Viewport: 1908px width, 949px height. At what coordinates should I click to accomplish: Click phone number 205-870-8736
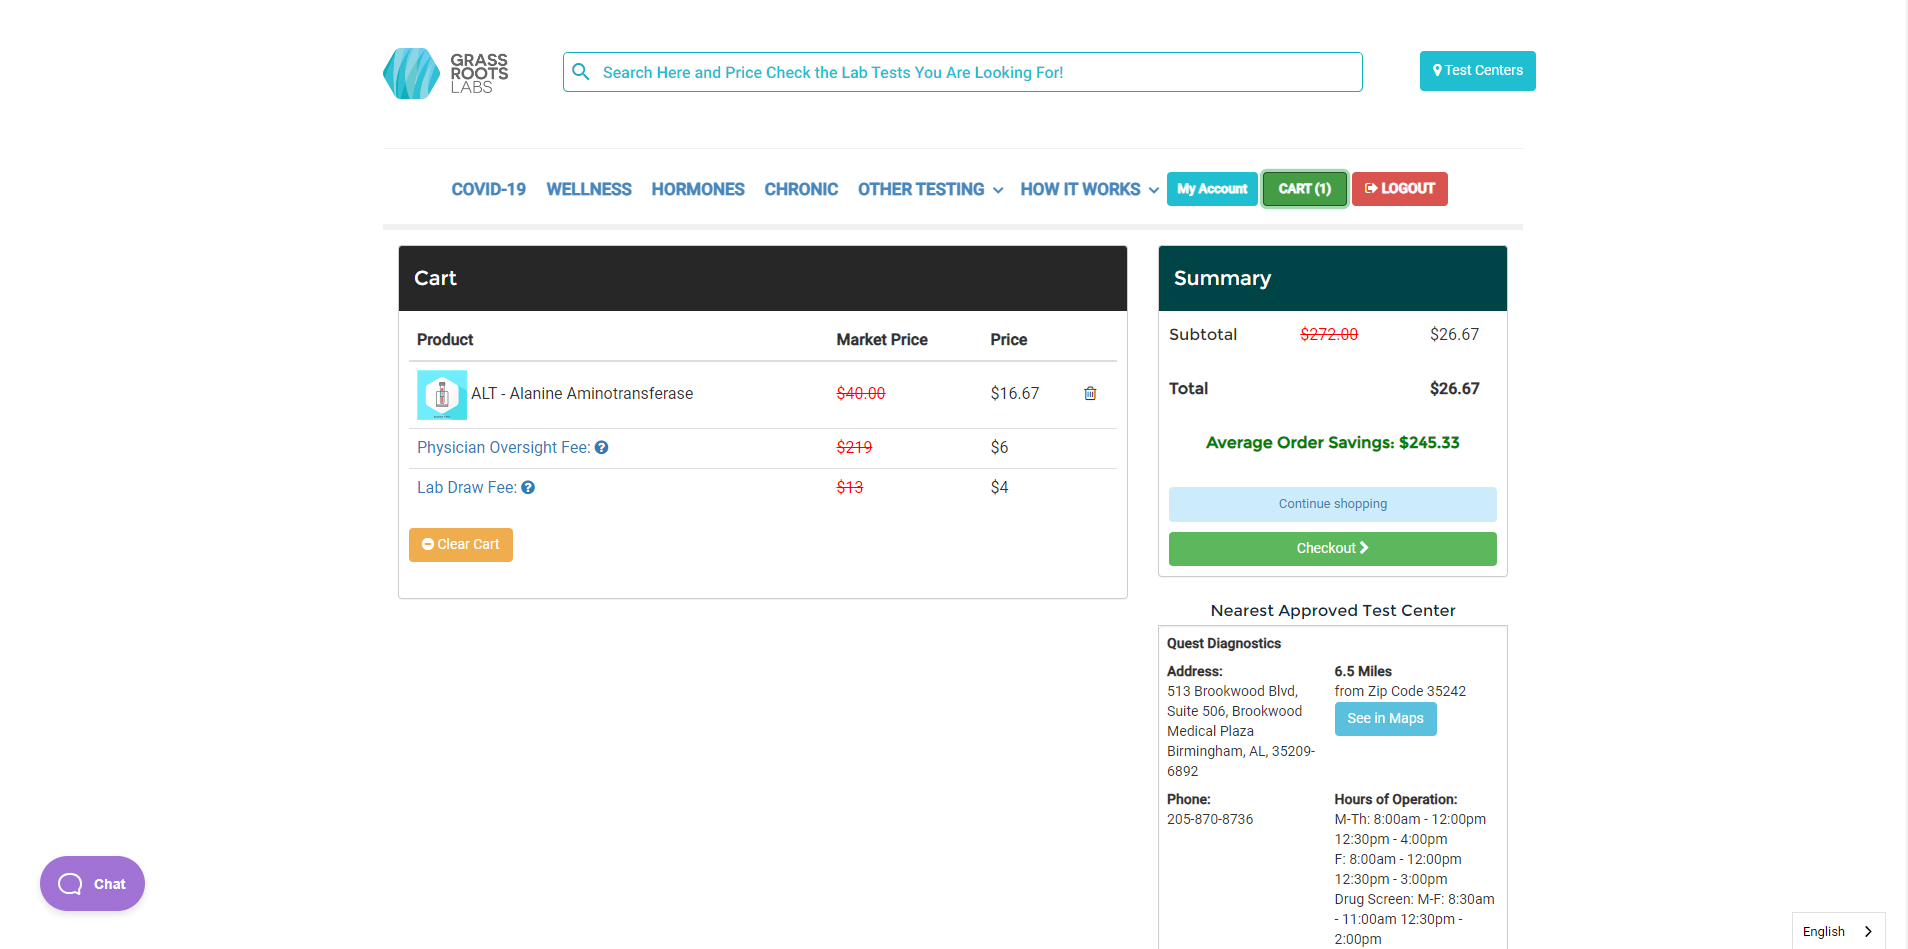(1210, 819)
